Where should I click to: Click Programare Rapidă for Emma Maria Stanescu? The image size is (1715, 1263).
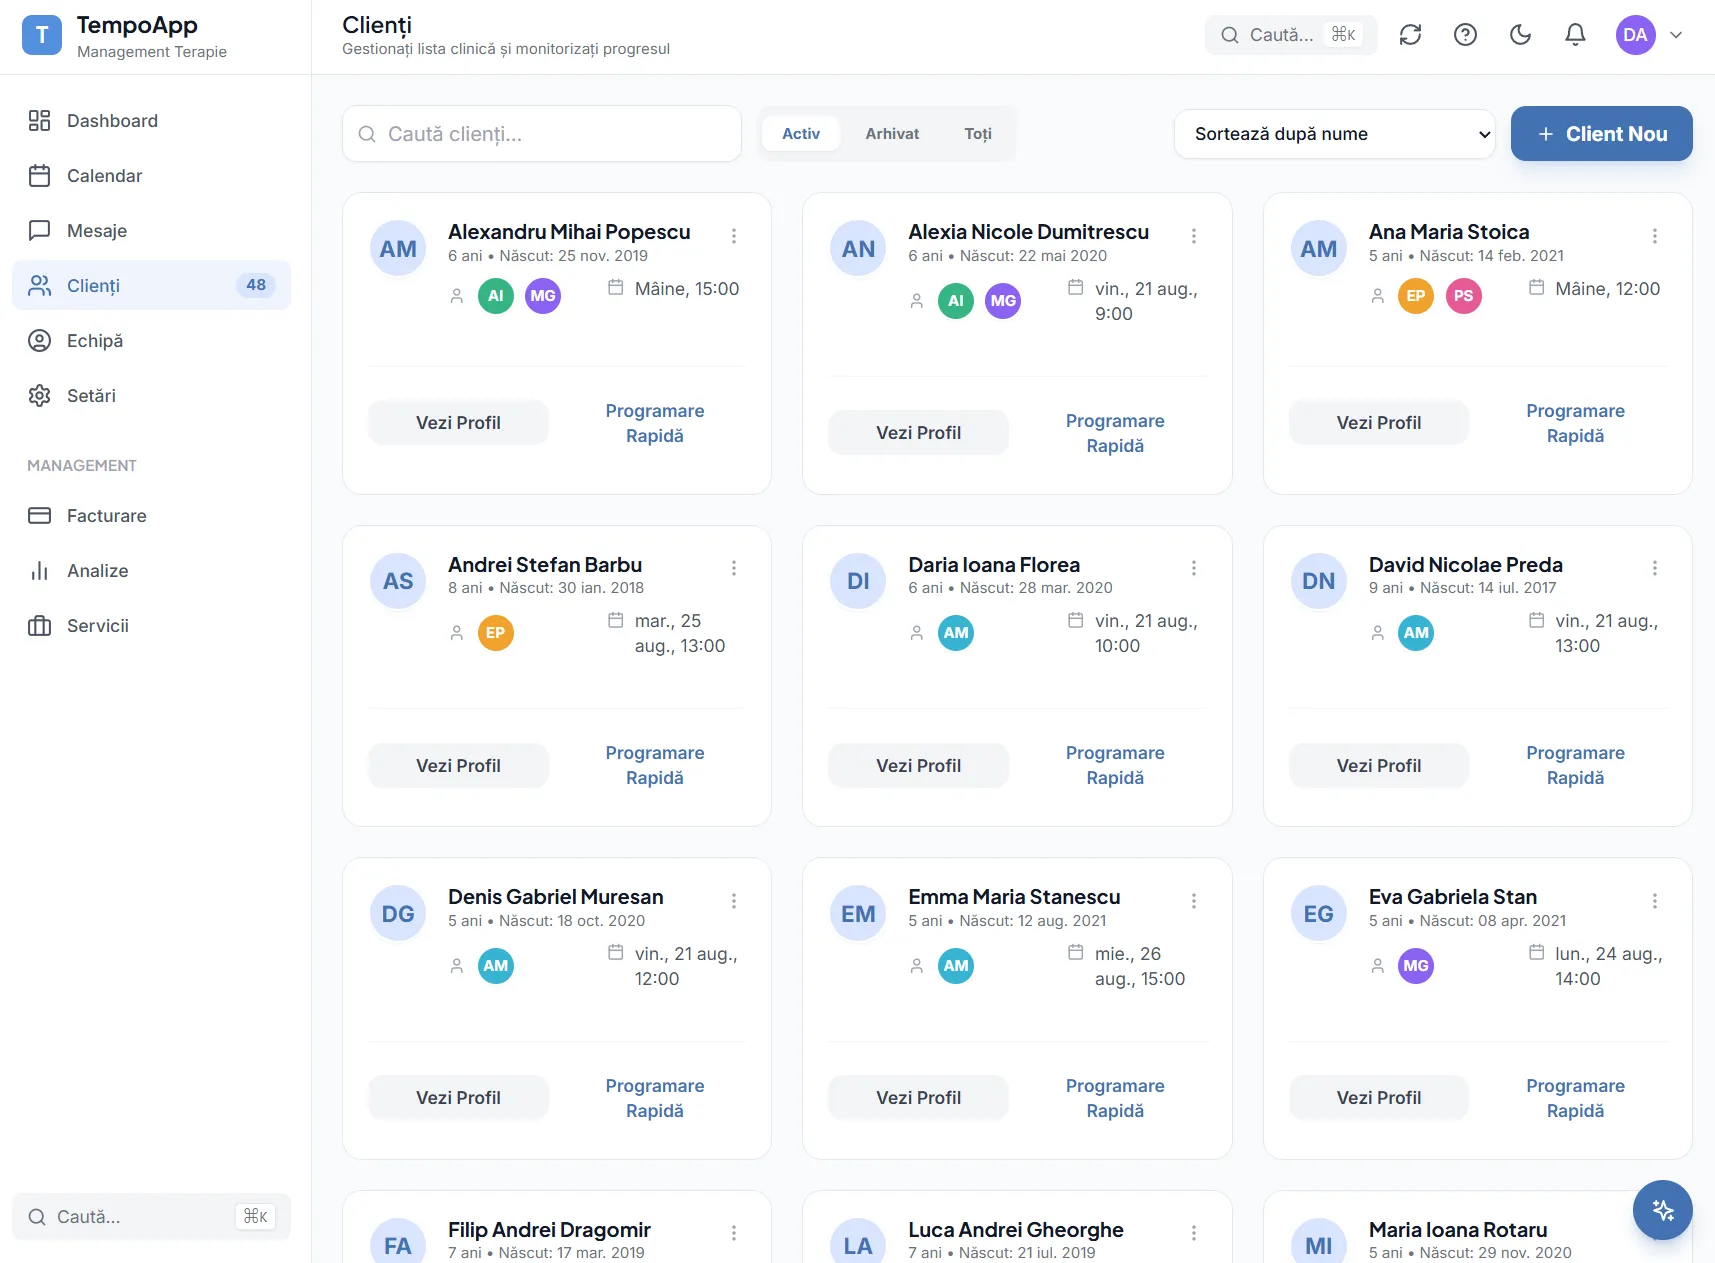coord(1115,1098)
